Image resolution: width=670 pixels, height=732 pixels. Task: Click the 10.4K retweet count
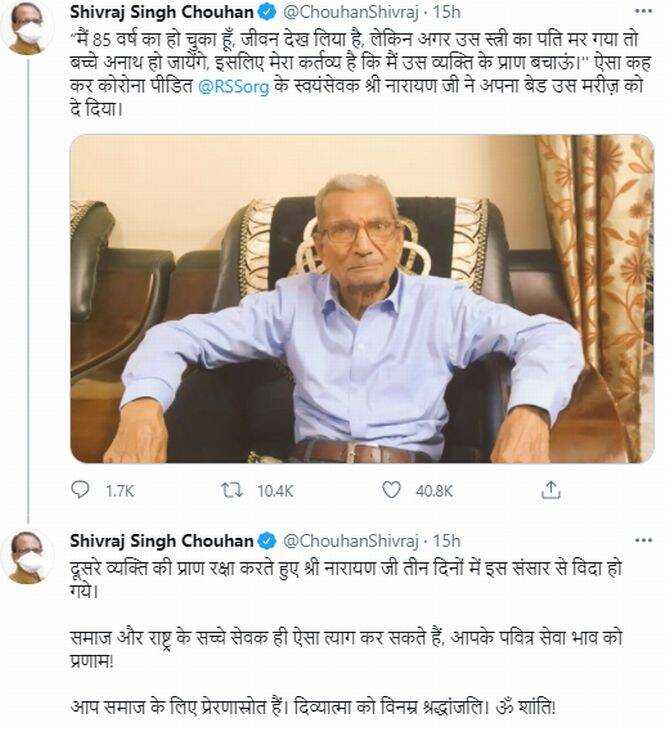[274, 491]
